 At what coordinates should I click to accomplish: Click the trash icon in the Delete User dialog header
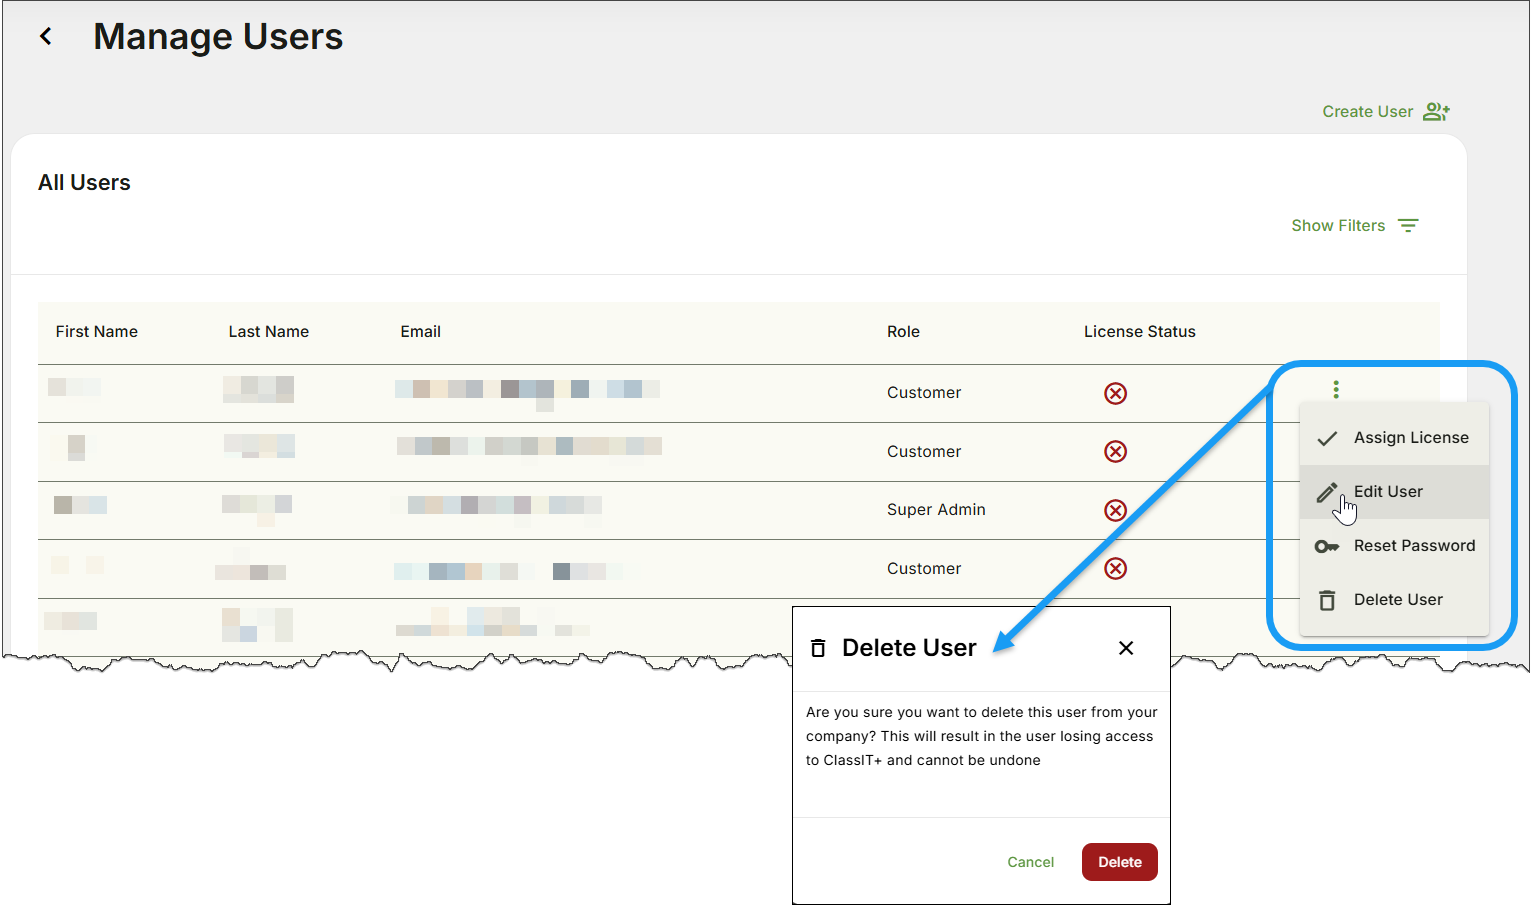pyautogui.click(x=818, y=647)
